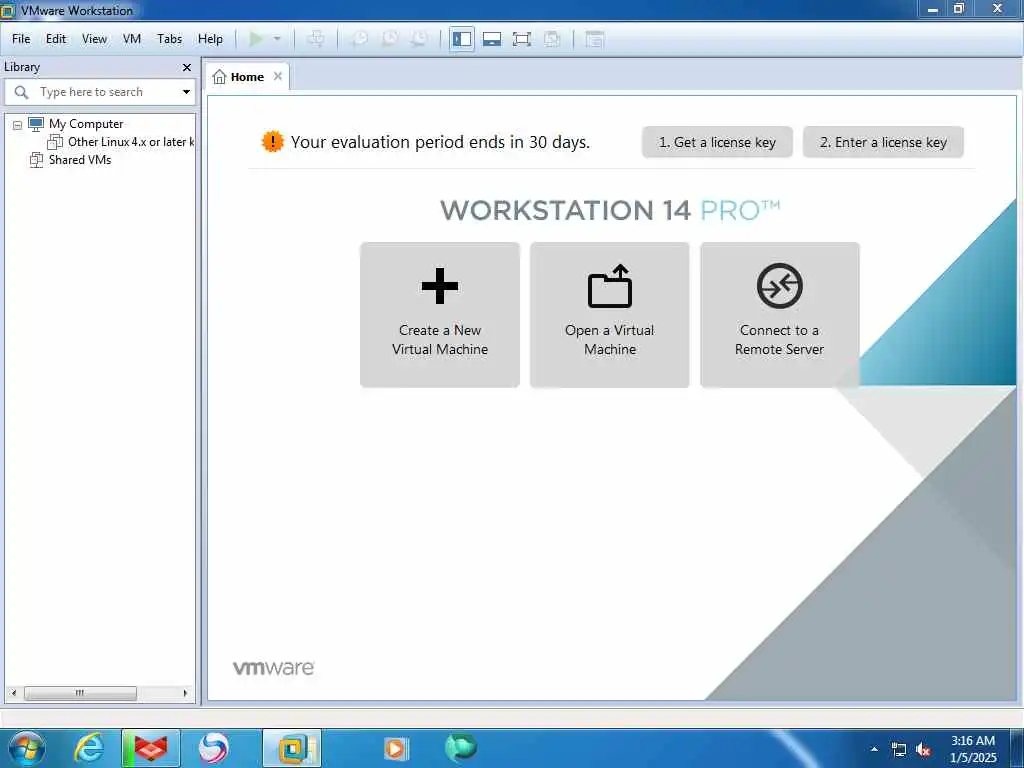The image size is (1024, 768).
Task: Click the Take Snapshot toolbar icon
Action: (359, 39)
